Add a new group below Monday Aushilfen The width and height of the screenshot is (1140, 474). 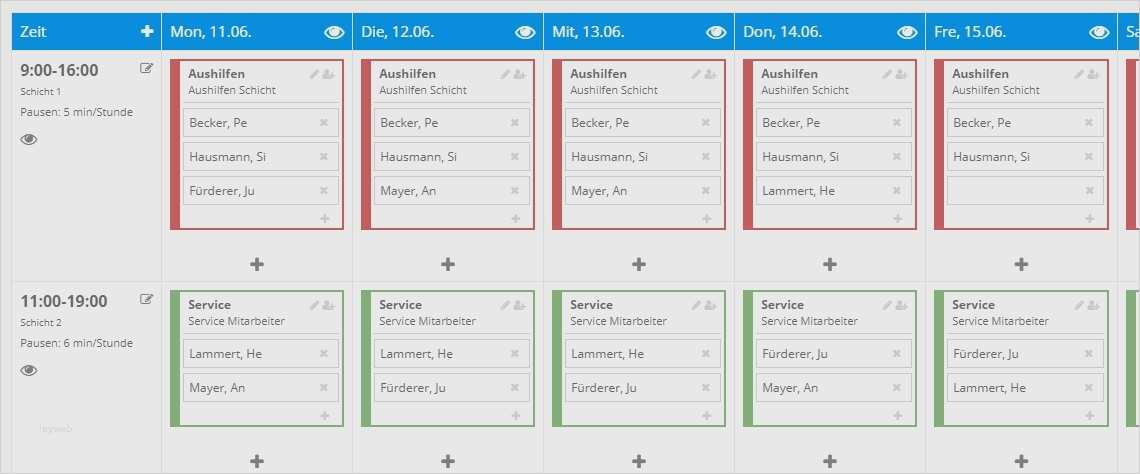[x=257, y=264]
